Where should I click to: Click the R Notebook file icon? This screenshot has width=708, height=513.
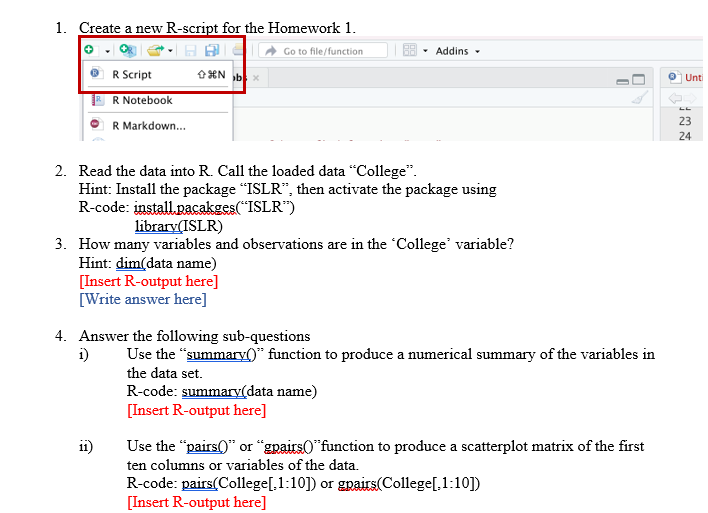click(96, 99)
